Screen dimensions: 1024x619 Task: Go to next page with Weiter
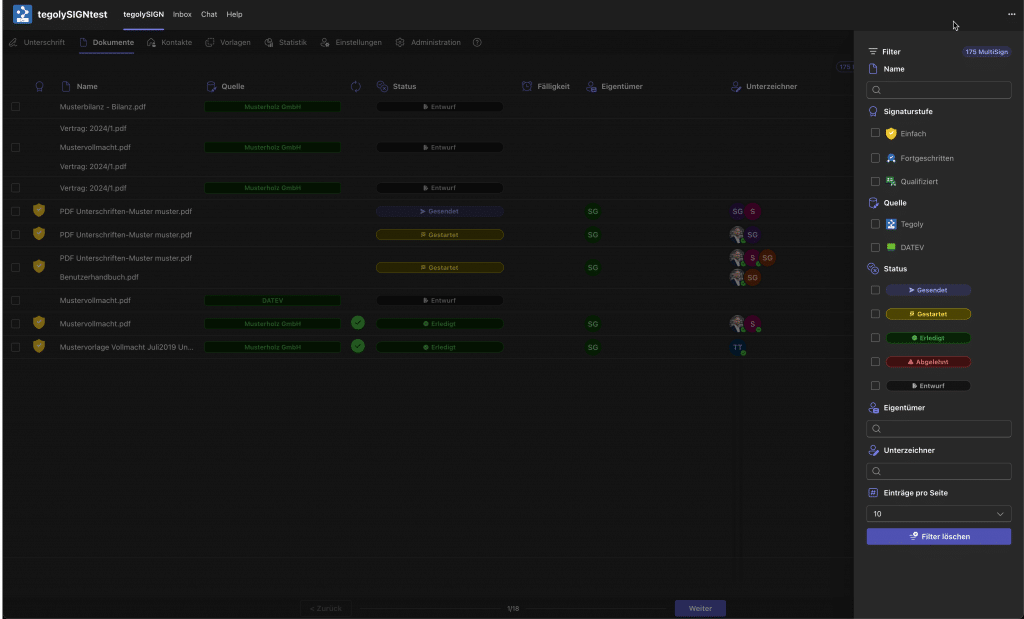[700, 608]
